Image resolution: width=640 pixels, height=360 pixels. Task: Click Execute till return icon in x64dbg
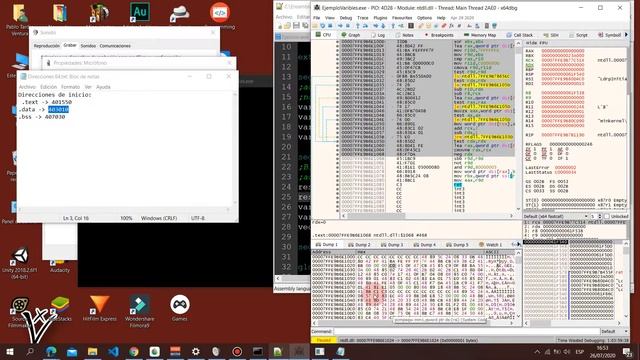tap(393, 26)
